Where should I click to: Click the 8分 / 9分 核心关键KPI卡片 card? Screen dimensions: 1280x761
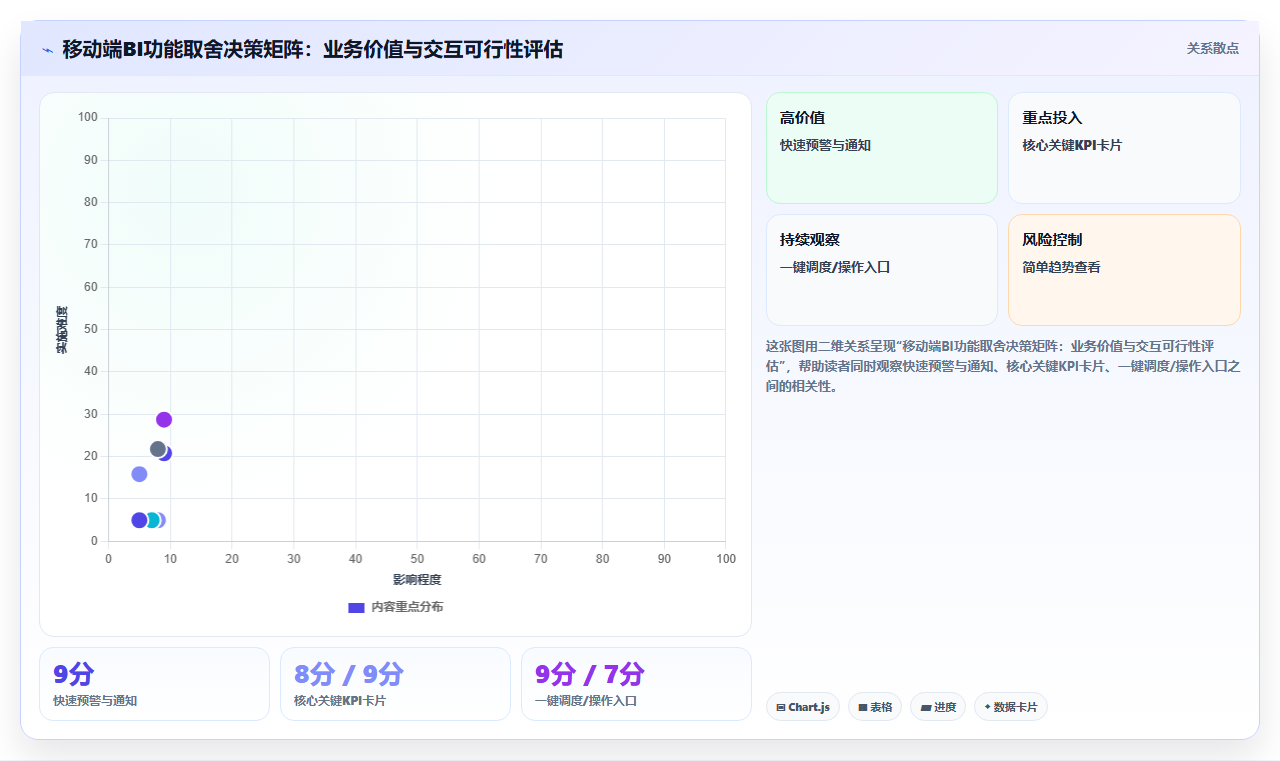(395, 684)
